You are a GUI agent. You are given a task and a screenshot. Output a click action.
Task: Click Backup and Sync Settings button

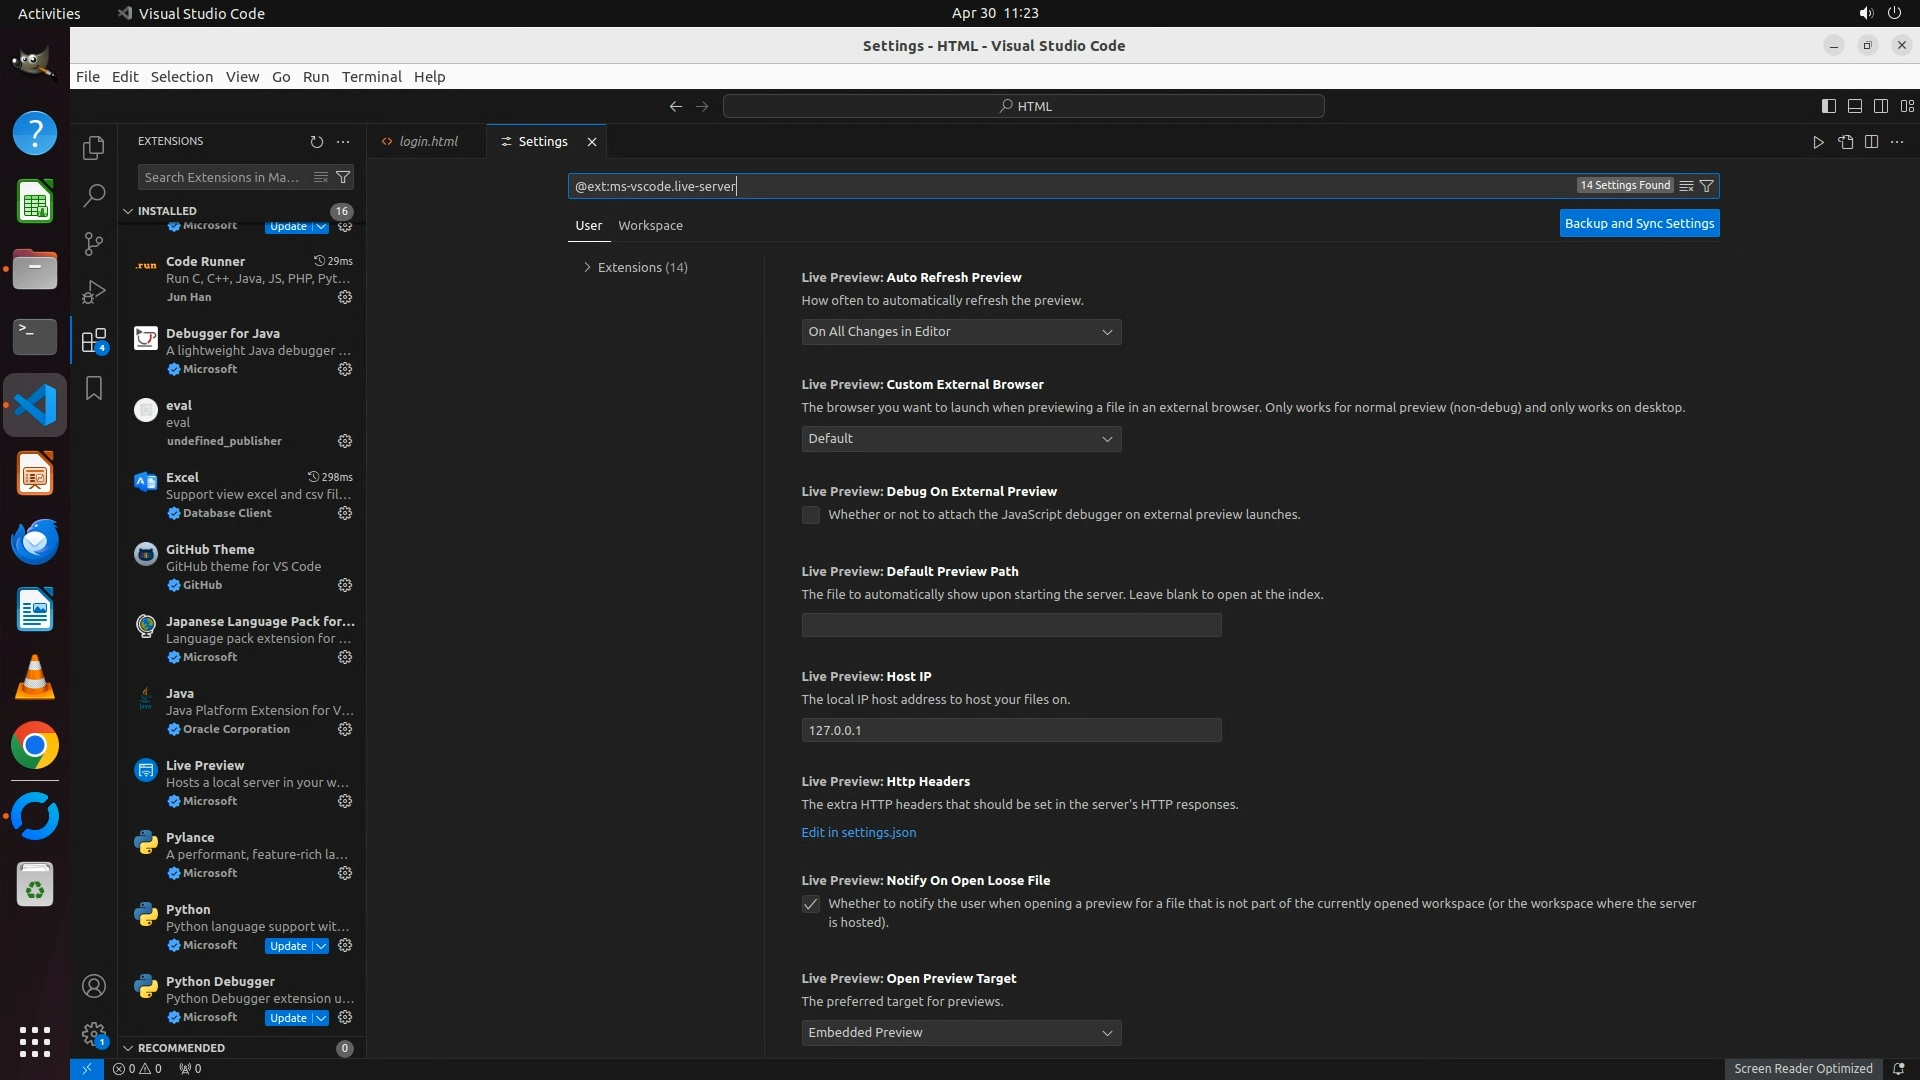[x=1639, y=224]
